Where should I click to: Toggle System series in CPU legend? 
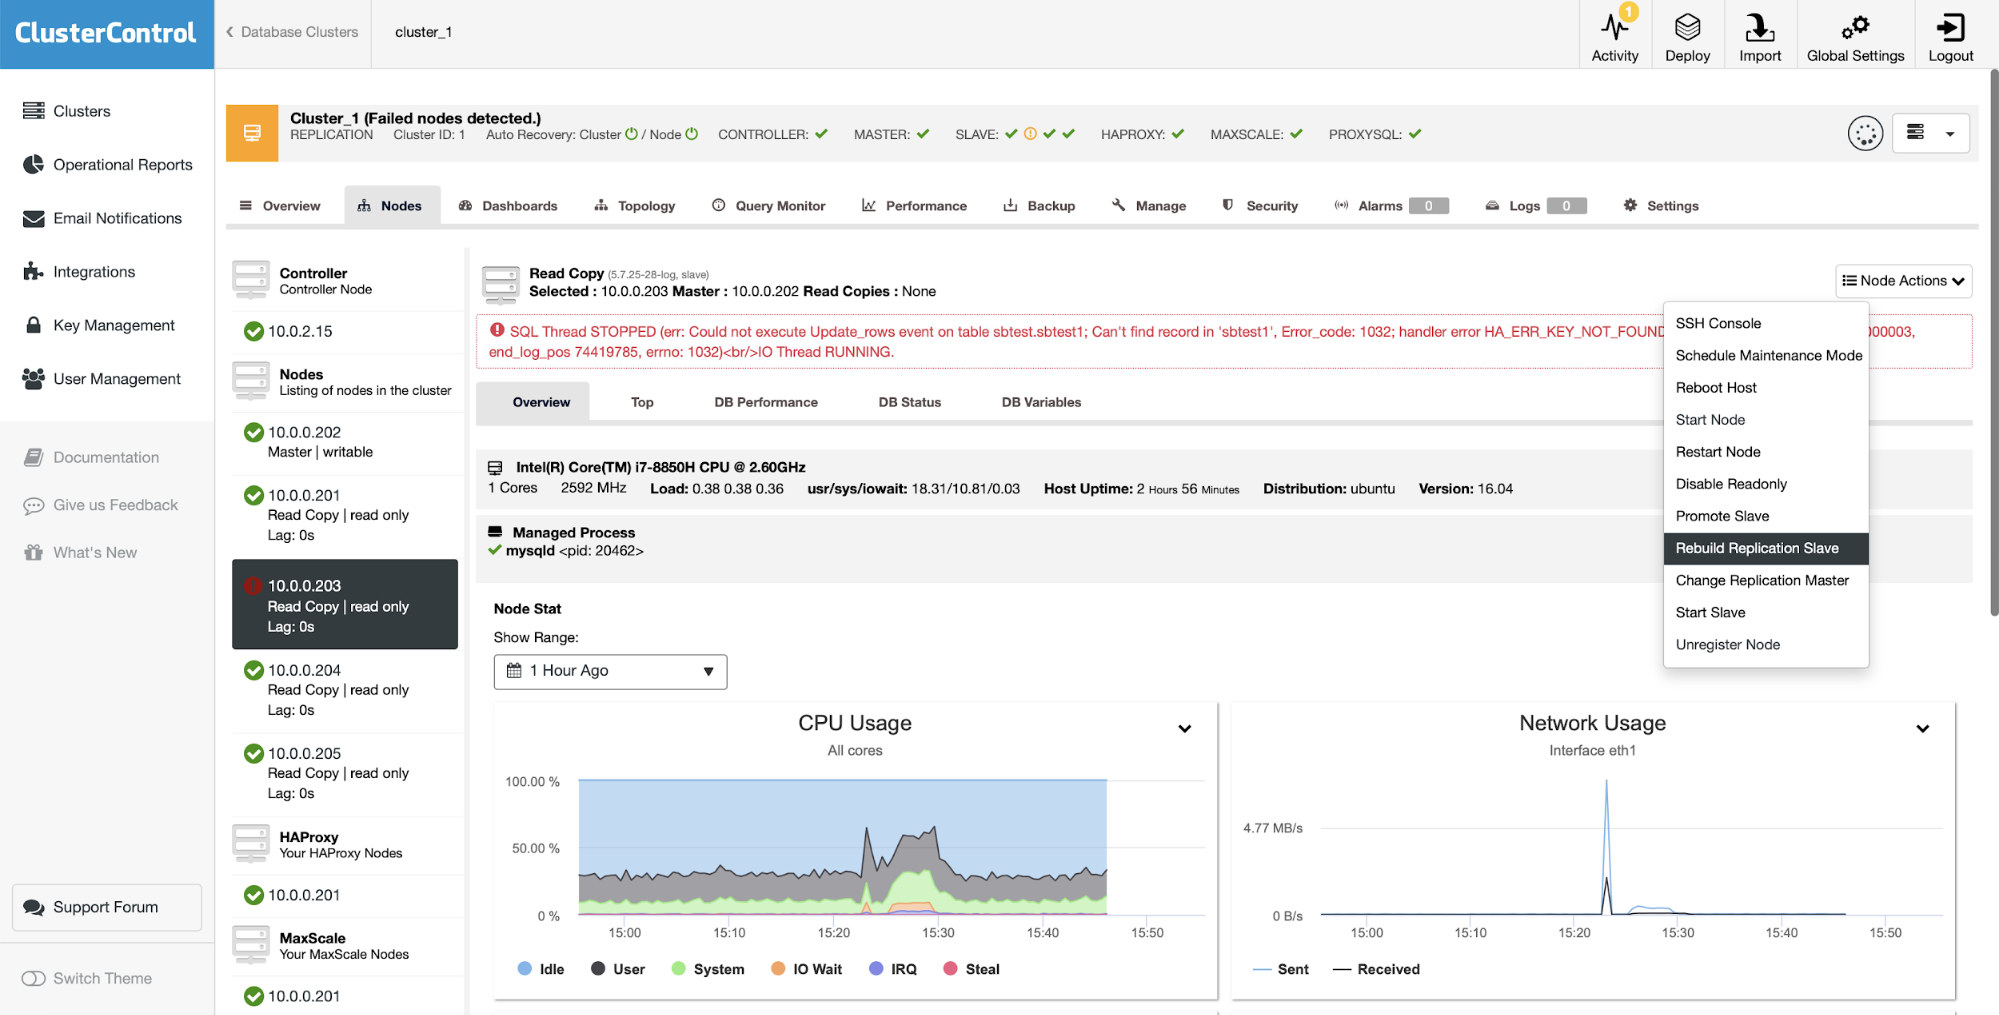coord(708,969)
